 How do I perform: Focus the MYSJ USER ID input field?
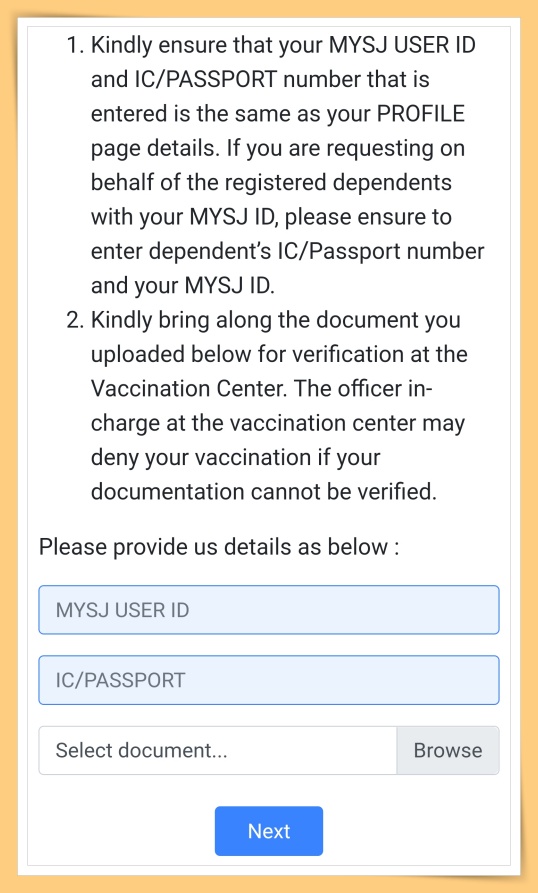269,609
